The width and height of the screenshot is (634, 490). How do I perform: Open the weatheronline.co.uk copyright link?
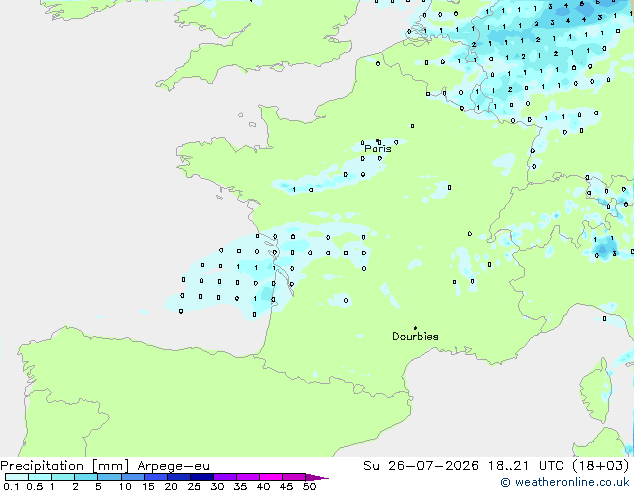point(565,482)
